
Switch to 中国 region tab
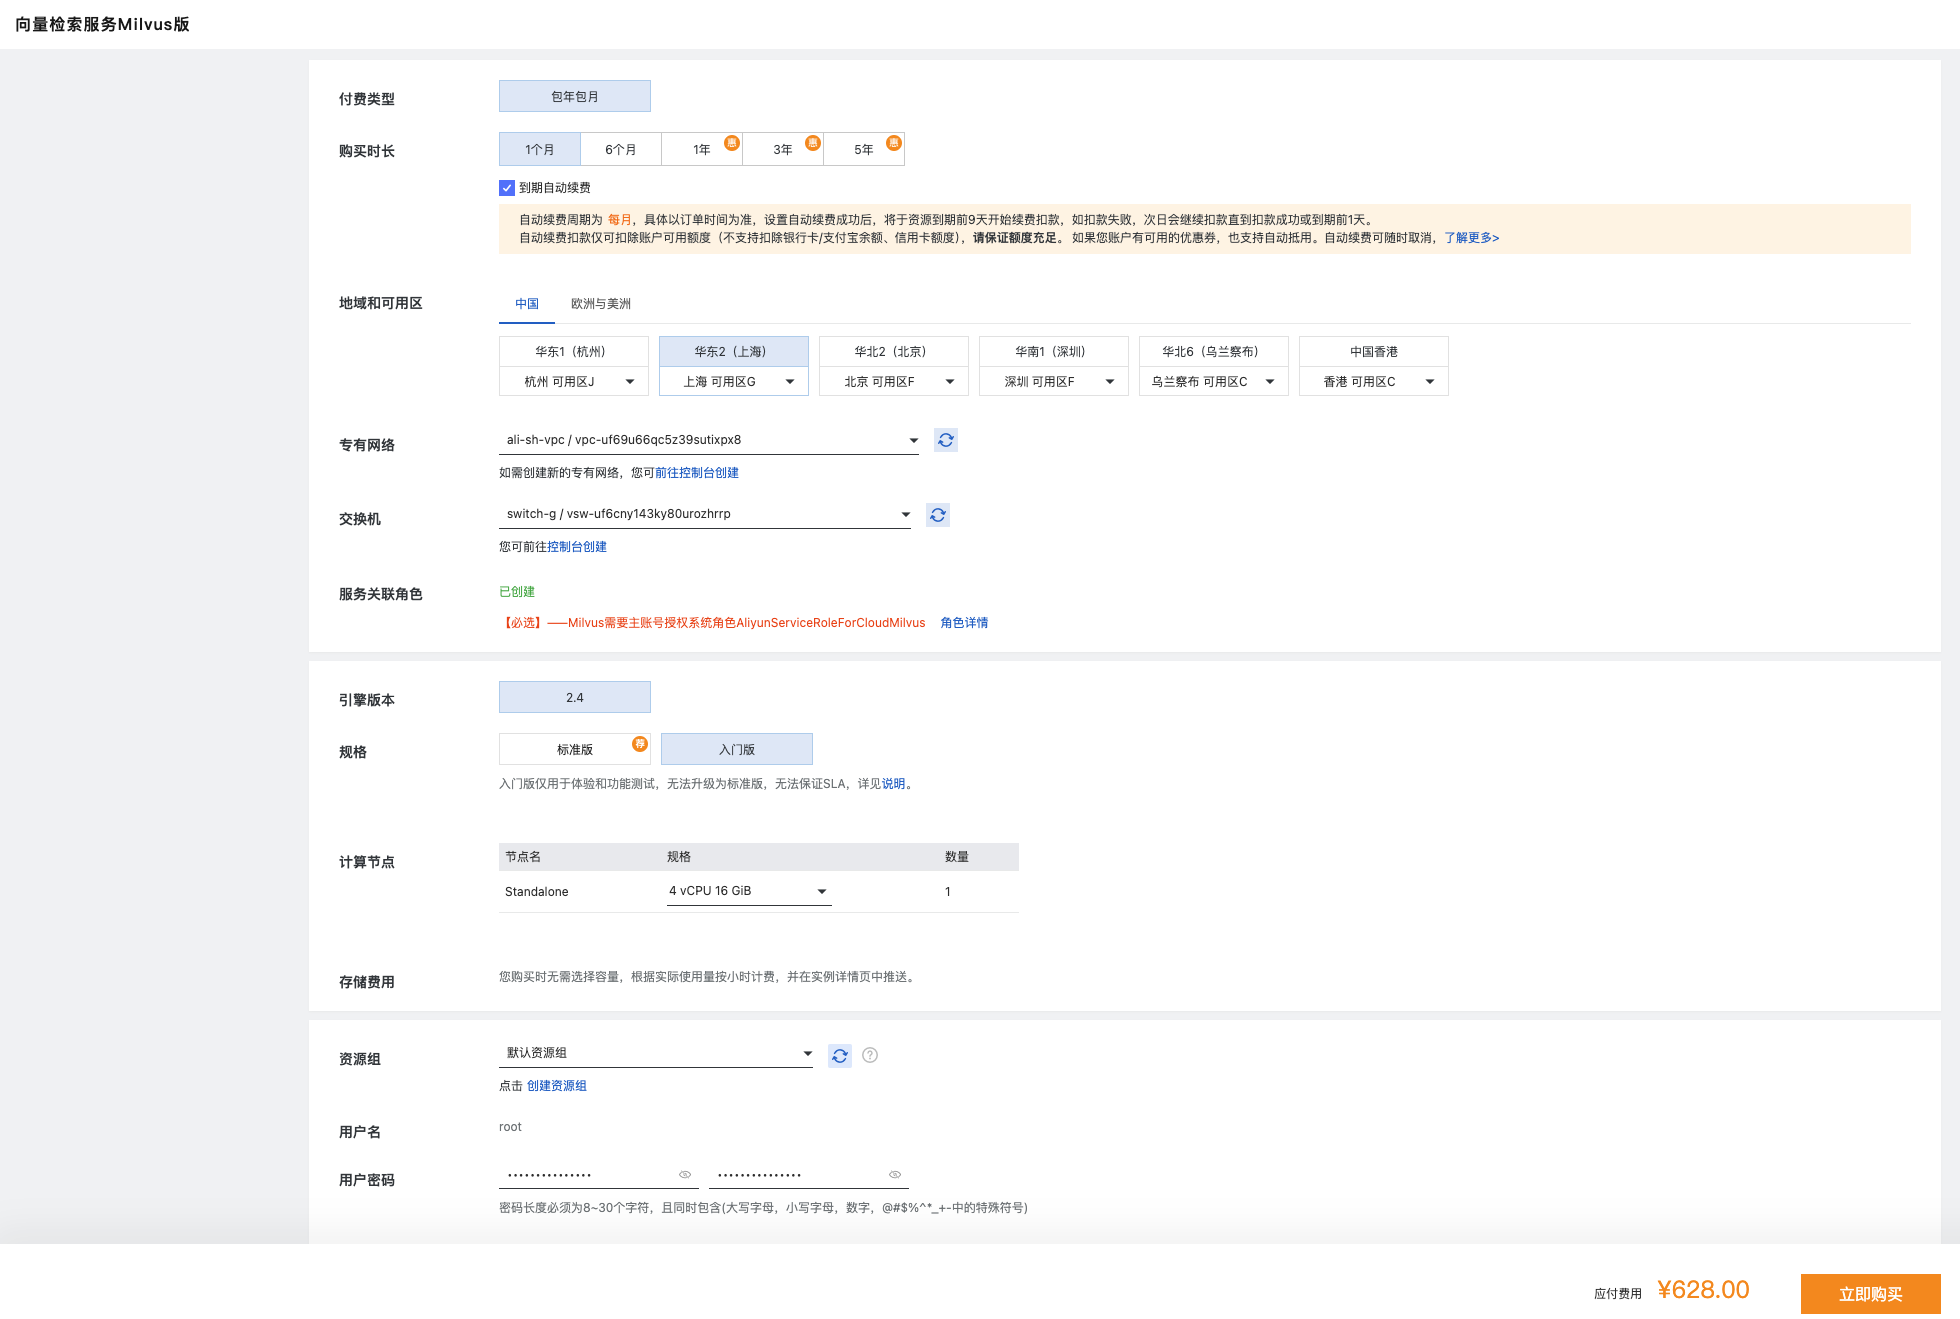pyautogui.click(x=527, y=304)
